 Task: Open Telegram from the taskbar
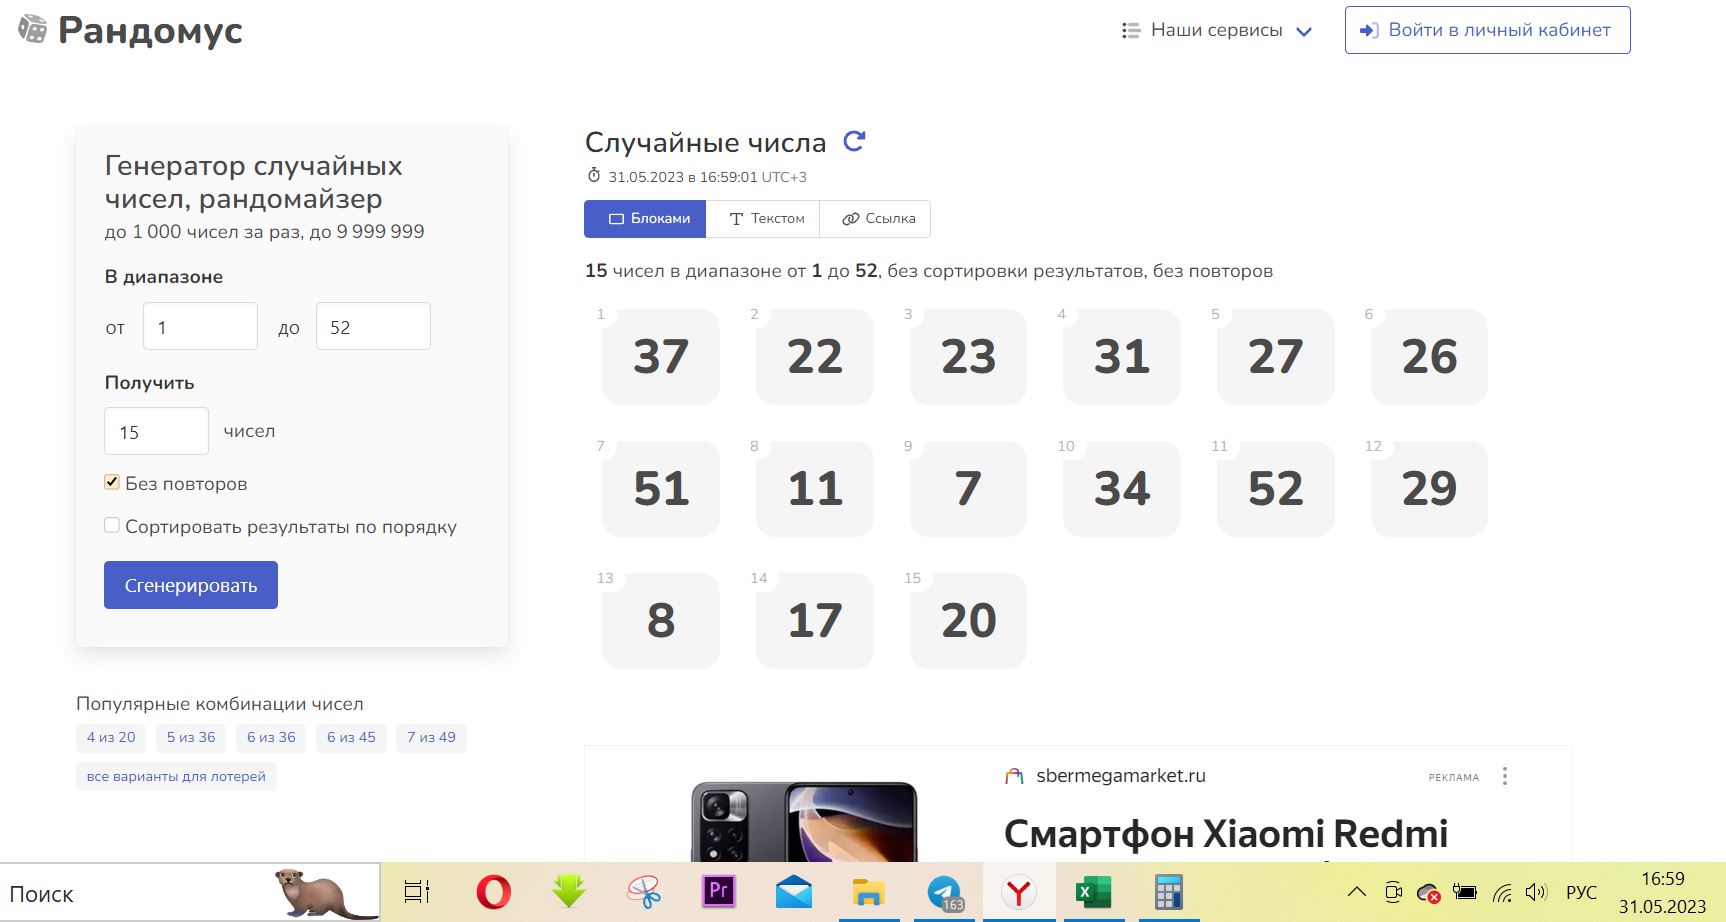pyautogui.click(x=944, y=892)
